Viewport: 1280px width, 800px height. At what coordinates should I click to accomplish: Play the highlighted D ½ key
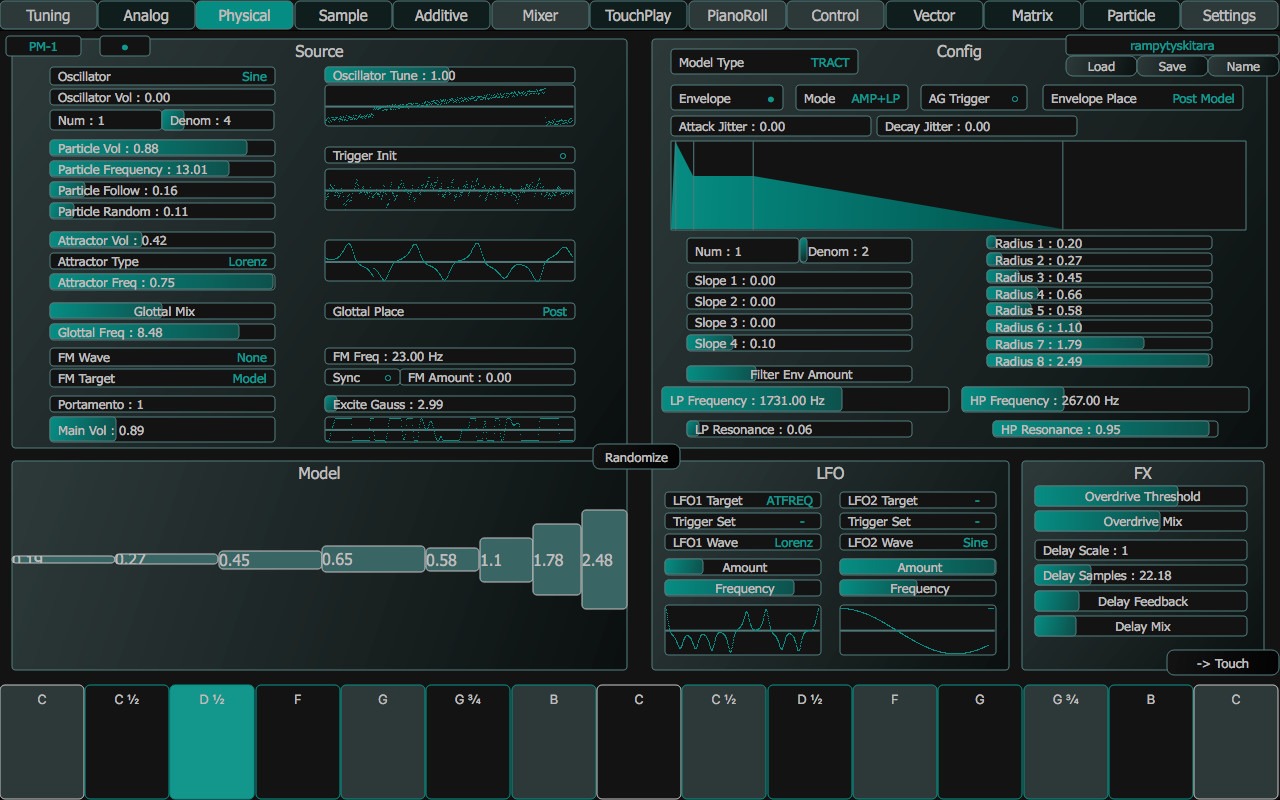tap(212, 740)
